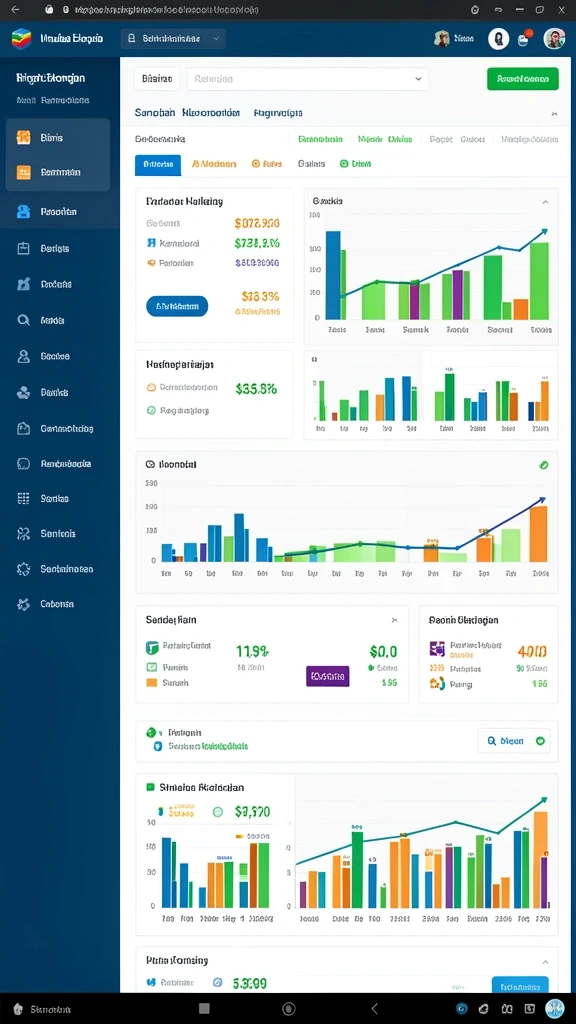Open the gear settings icon in sidebar
Screen dimensions: 576x1024
tap(24, 569)
